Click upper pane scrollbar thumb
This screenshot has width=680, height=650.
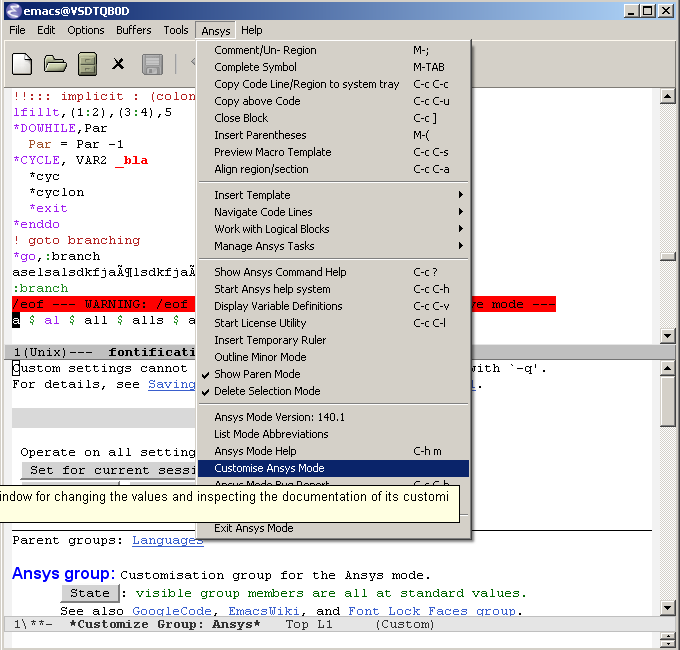pyautogui.click(x=667, y=257)
